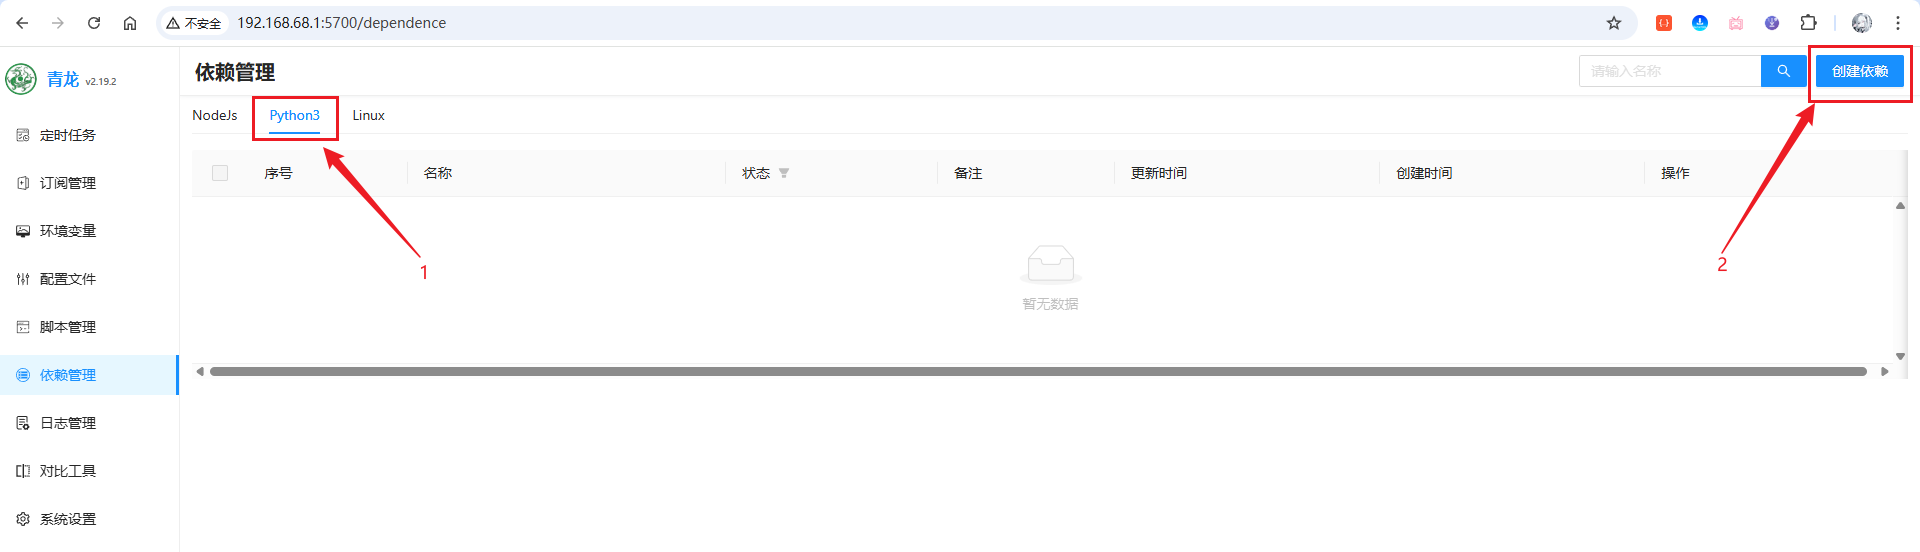Image resolution: width=1920 pixels, height=552 pixels.
Task: Open 日志管理 from the sidebar
Action: tap(67, 423)
